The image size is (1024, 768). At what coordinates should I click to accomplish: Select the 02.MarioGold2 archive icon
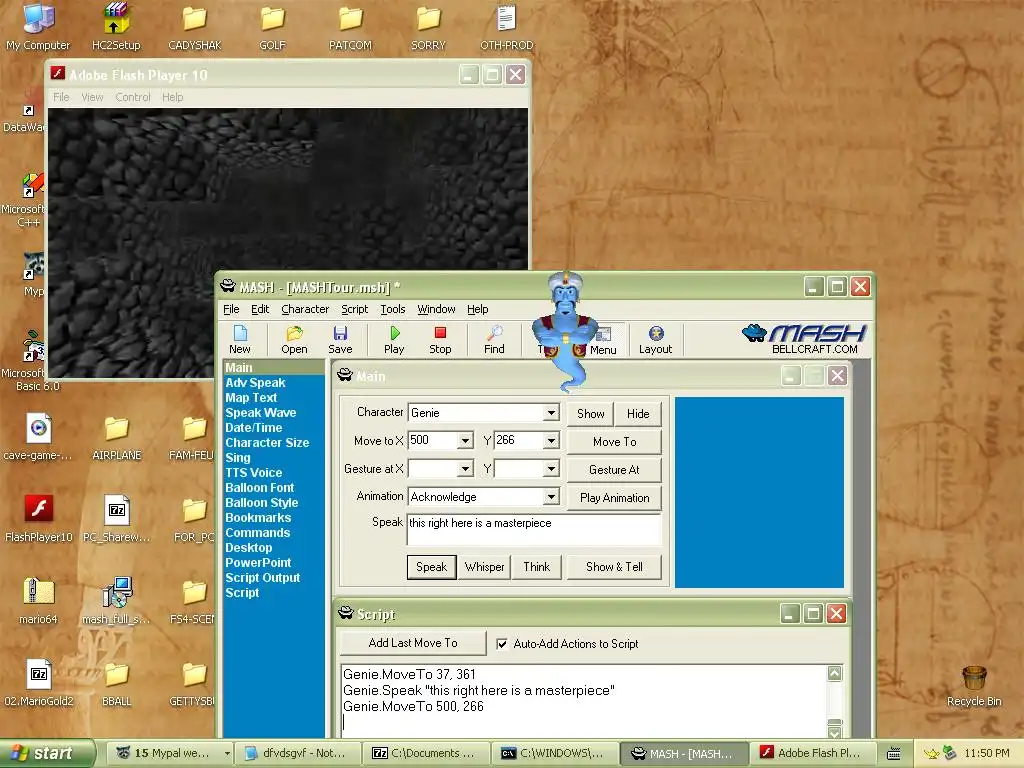(39, 682)
